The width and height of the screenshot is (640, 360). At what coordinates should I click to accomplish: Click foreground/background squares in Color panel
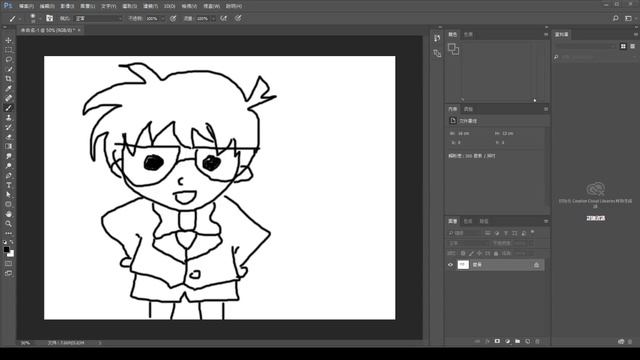click(453, 49)
